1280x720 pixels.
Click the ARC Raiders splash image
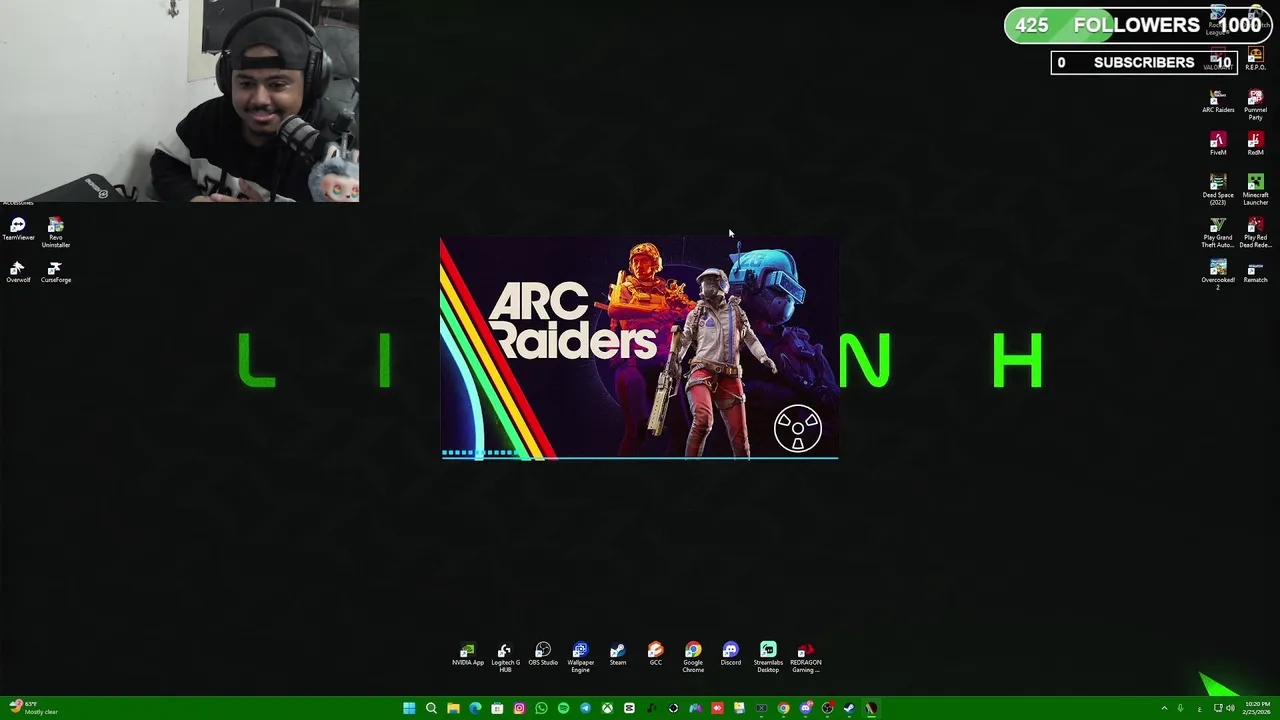point(639,349)
